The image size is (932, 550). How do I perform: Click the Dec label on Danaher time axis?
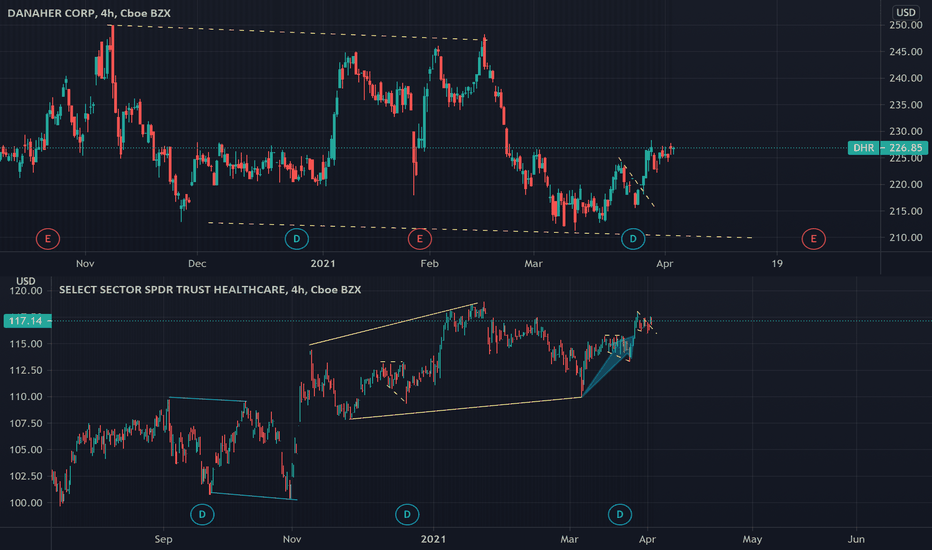pos(197,263)
